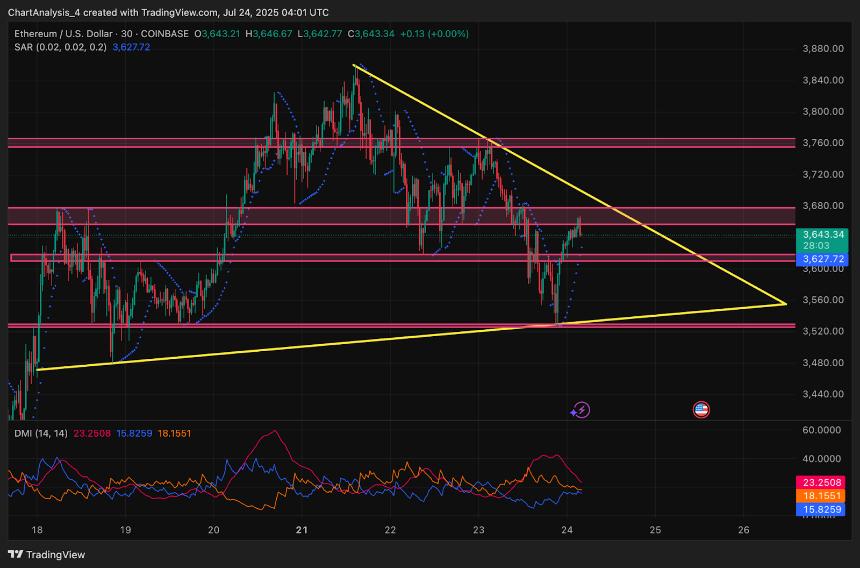Click date 21 on the time axis
The image size is (860, 568).
tap(301, 530)
